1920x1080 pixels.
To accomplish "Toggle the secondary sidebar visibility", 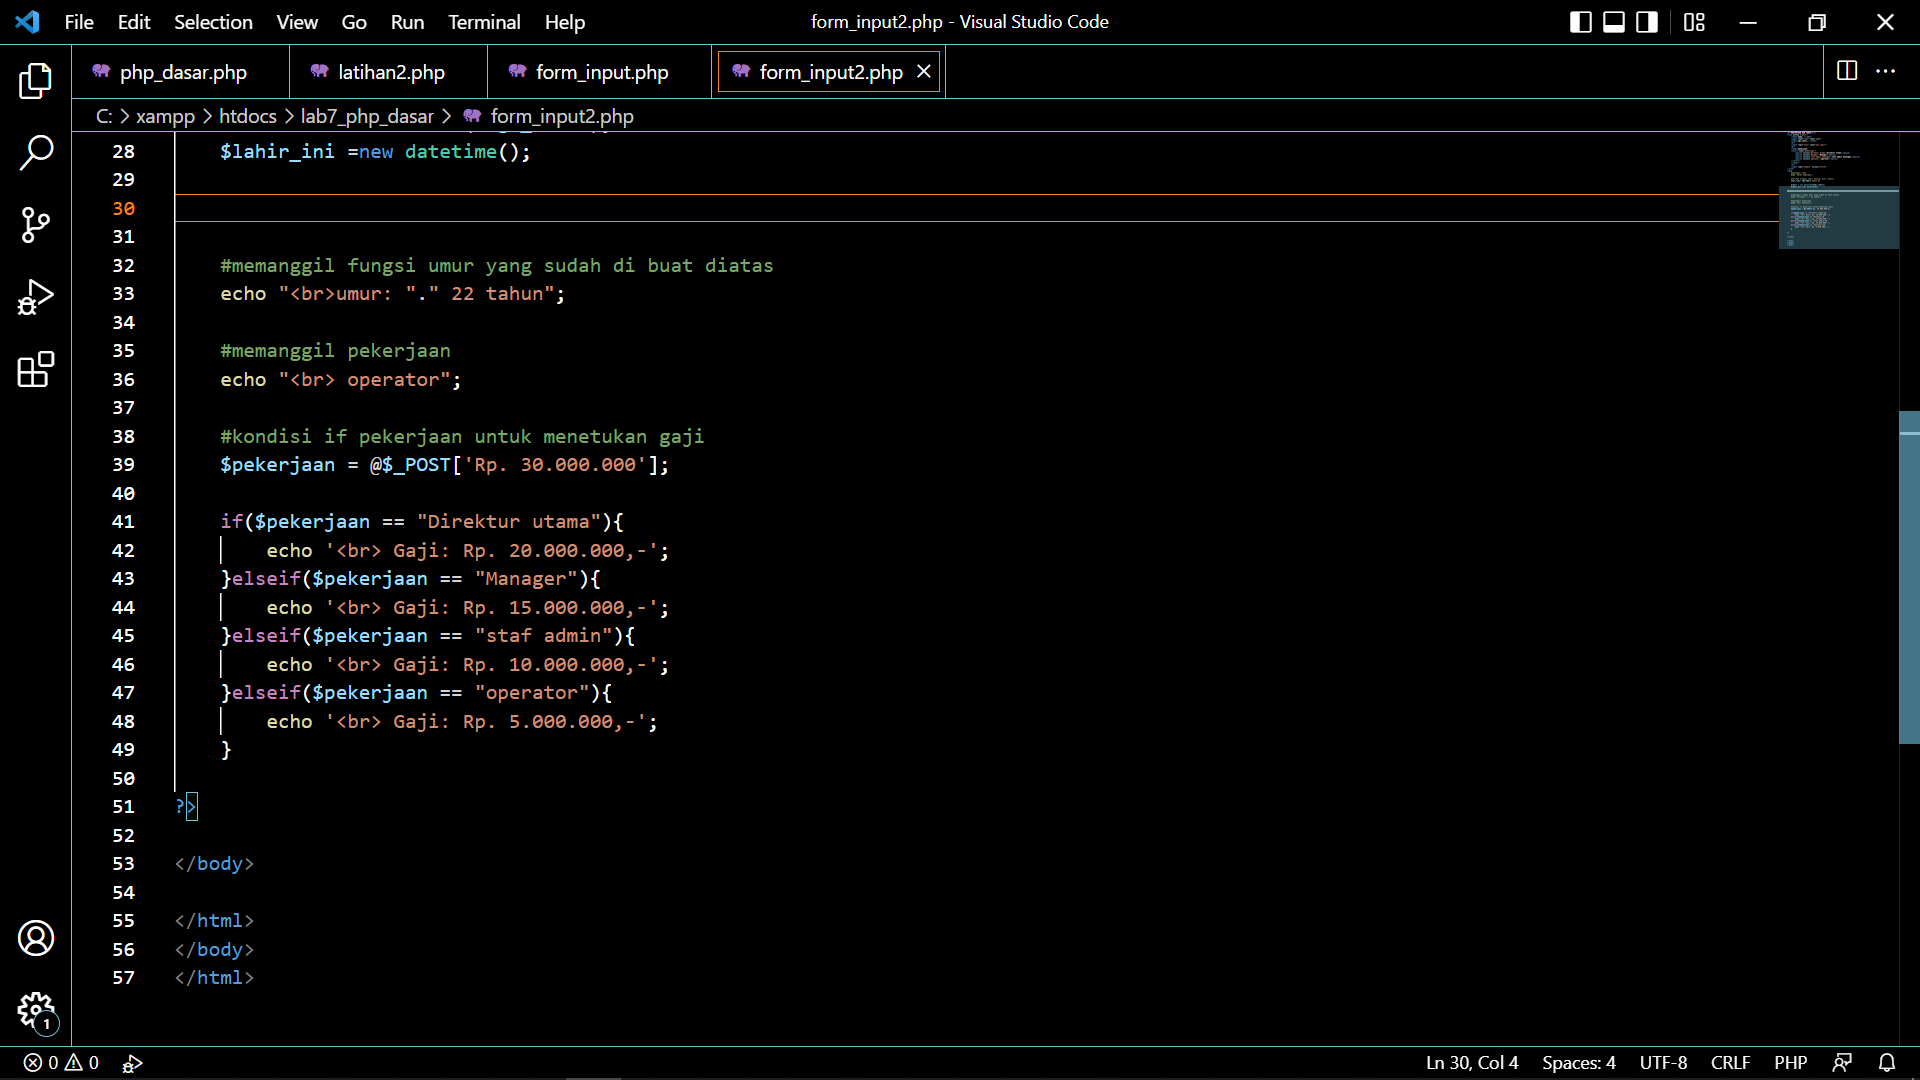I will 1646,21.
